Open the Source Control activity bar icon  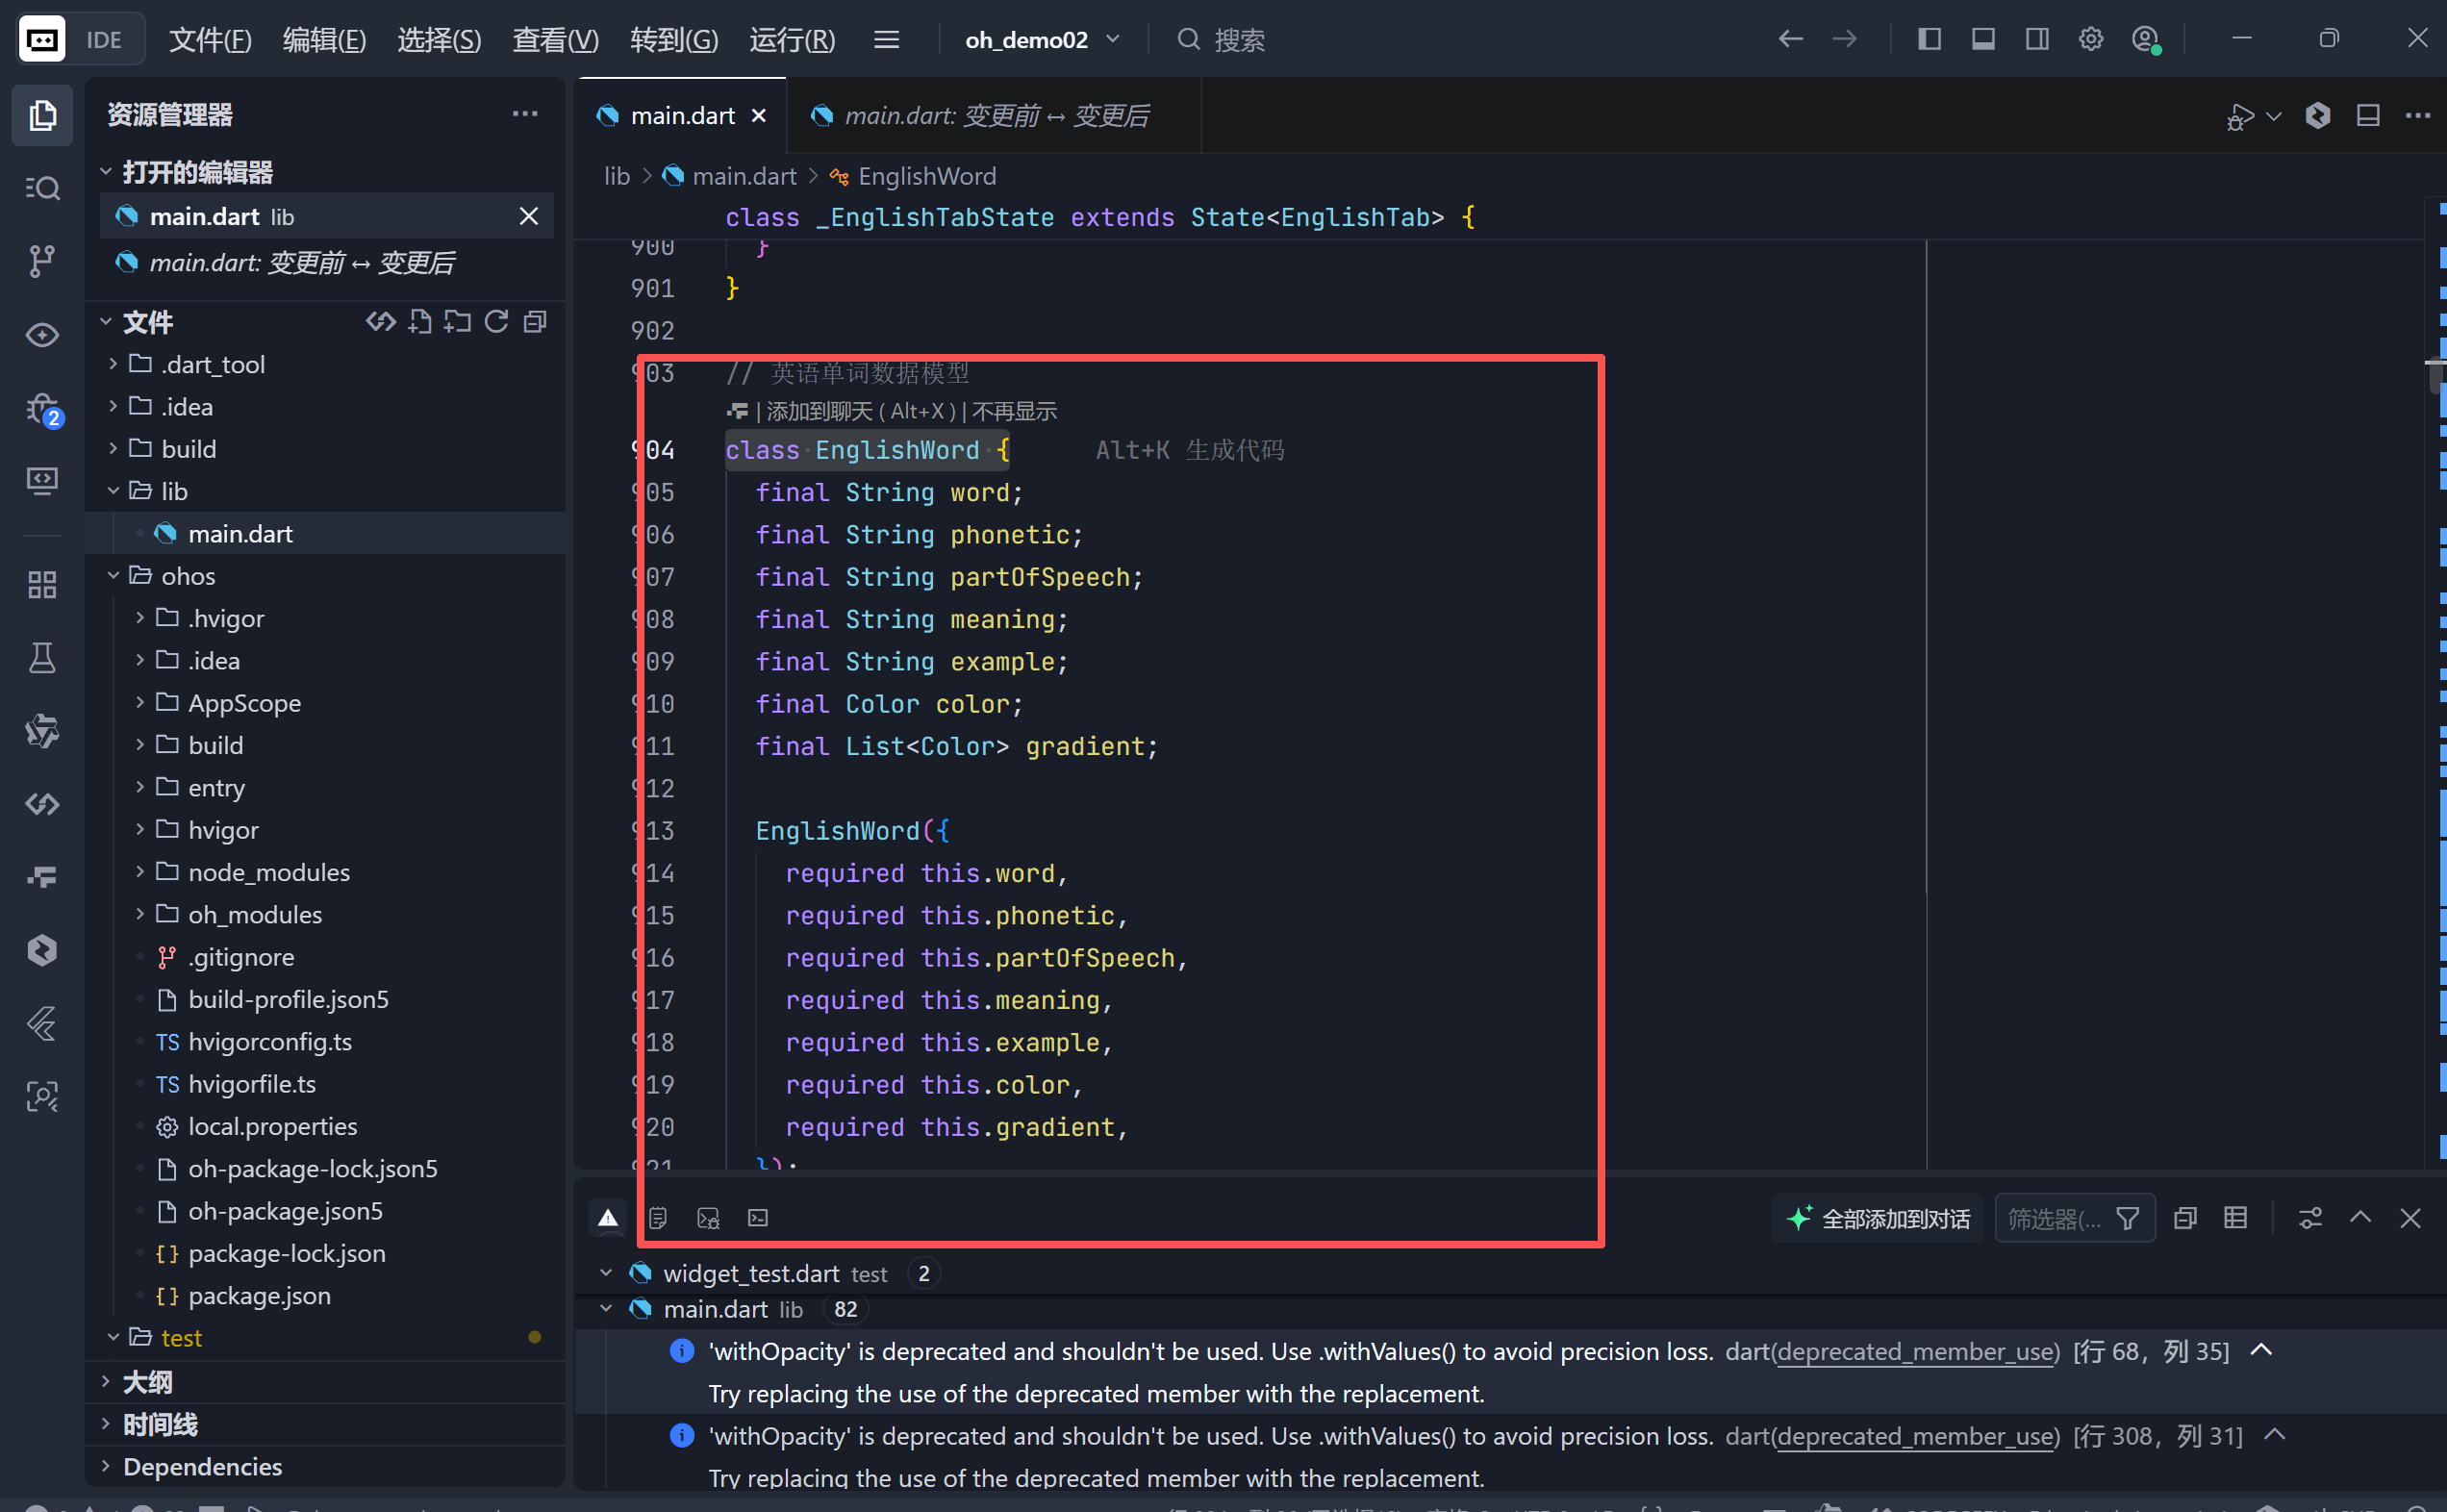point(41,261)
